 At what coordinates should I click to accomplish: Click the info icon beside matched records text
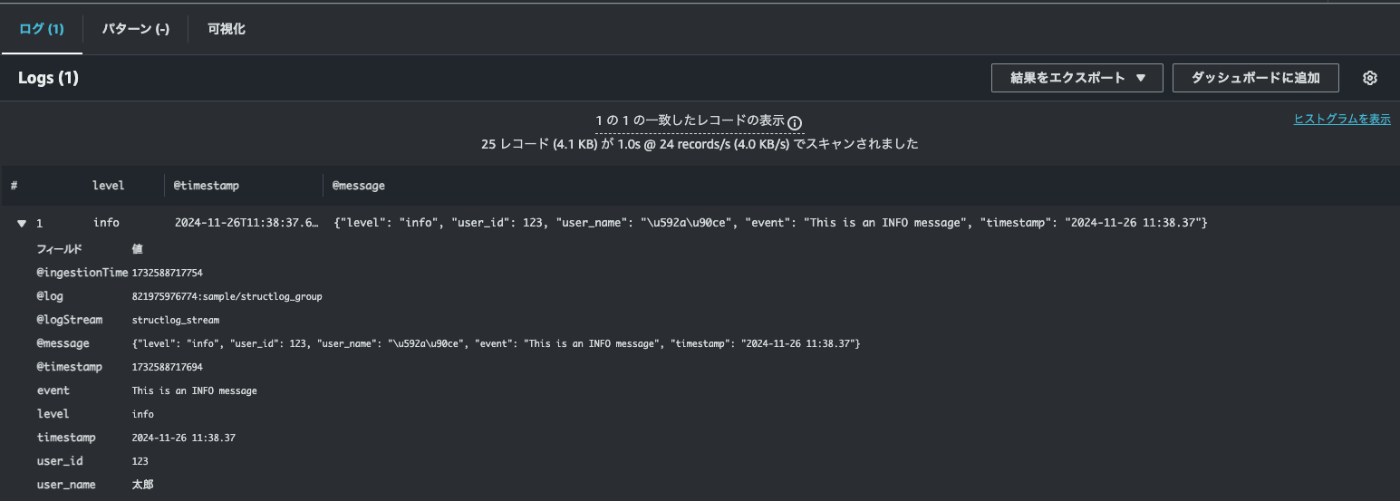(795, 123)
